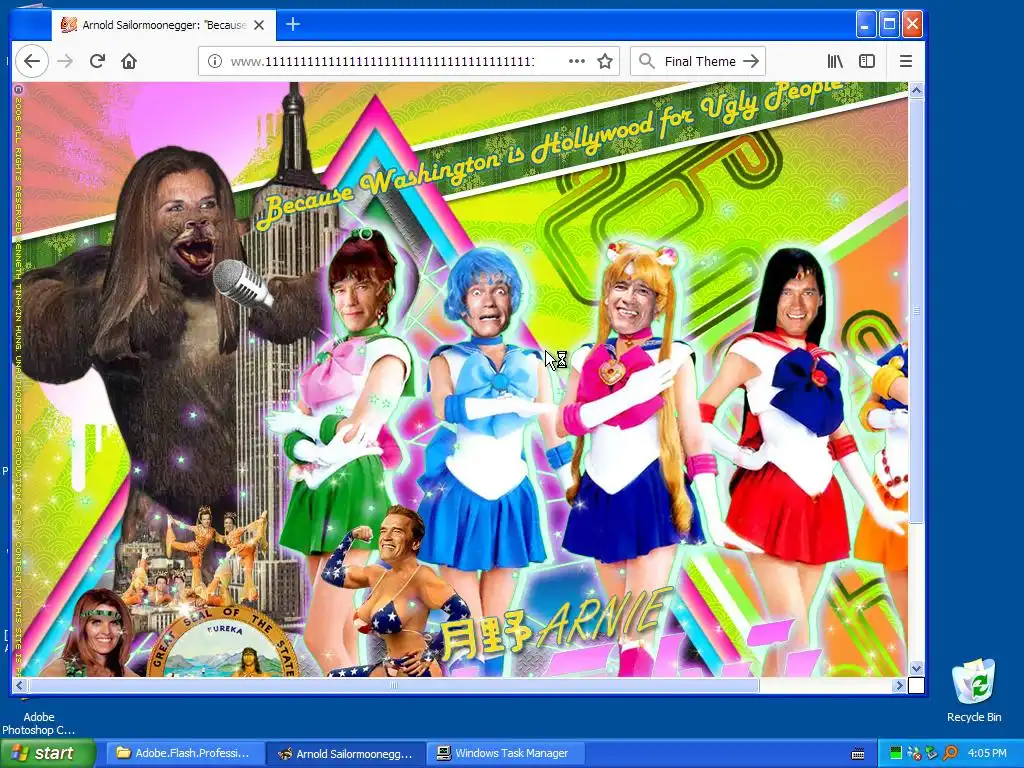Click the forward navigation arrow
The image size is (1024, 768).
[65, 61]
